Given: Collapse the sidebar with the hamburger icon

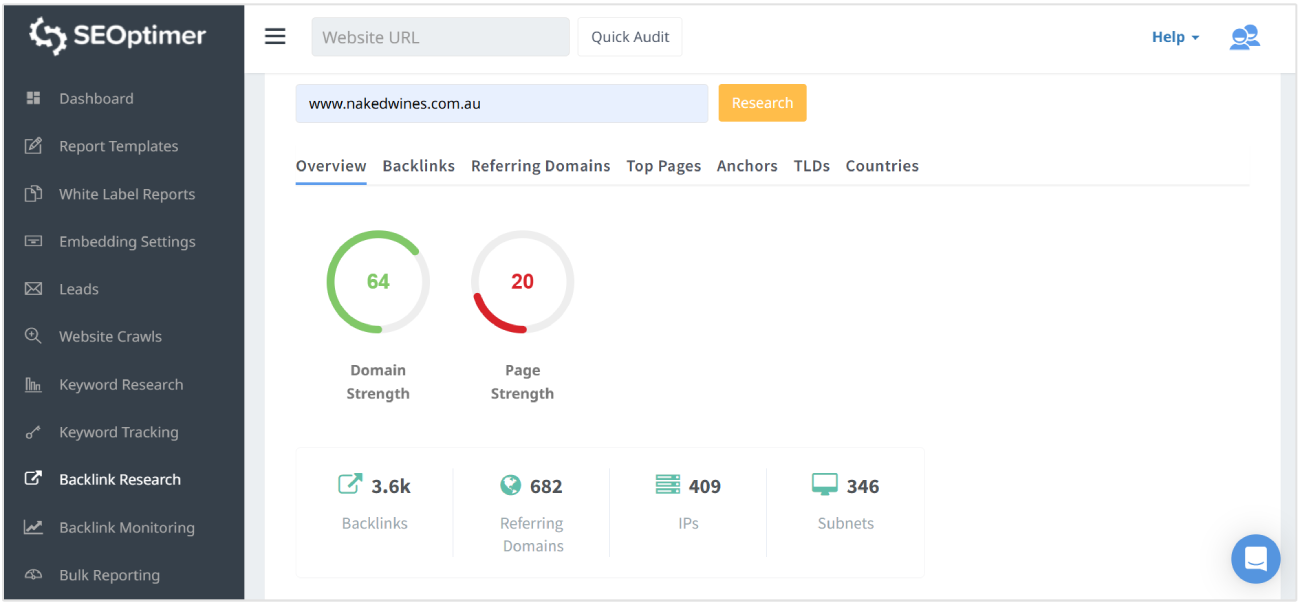Looking at the screenshot, I should point(275,35).
